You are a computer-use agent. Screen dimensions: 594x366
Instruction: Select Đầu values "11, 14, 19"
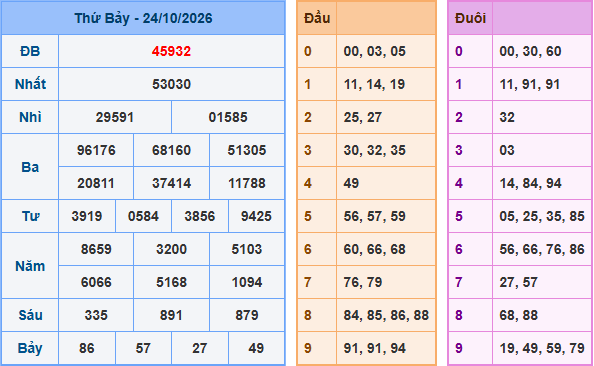(x=374, y=84)
